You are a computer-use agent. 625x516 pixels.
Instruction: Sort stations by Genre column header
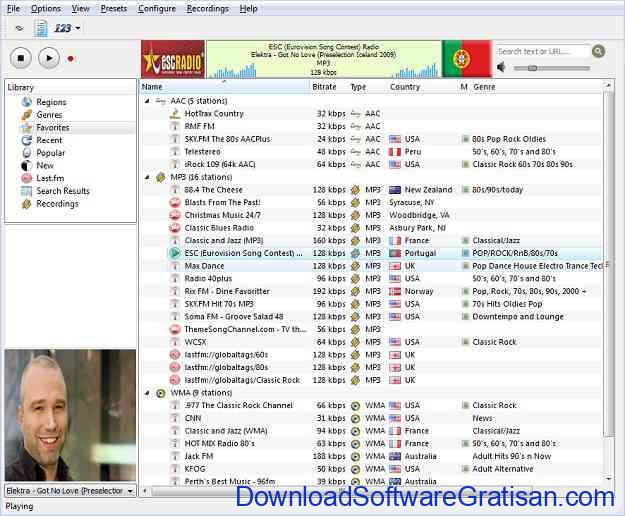point(485,86)
